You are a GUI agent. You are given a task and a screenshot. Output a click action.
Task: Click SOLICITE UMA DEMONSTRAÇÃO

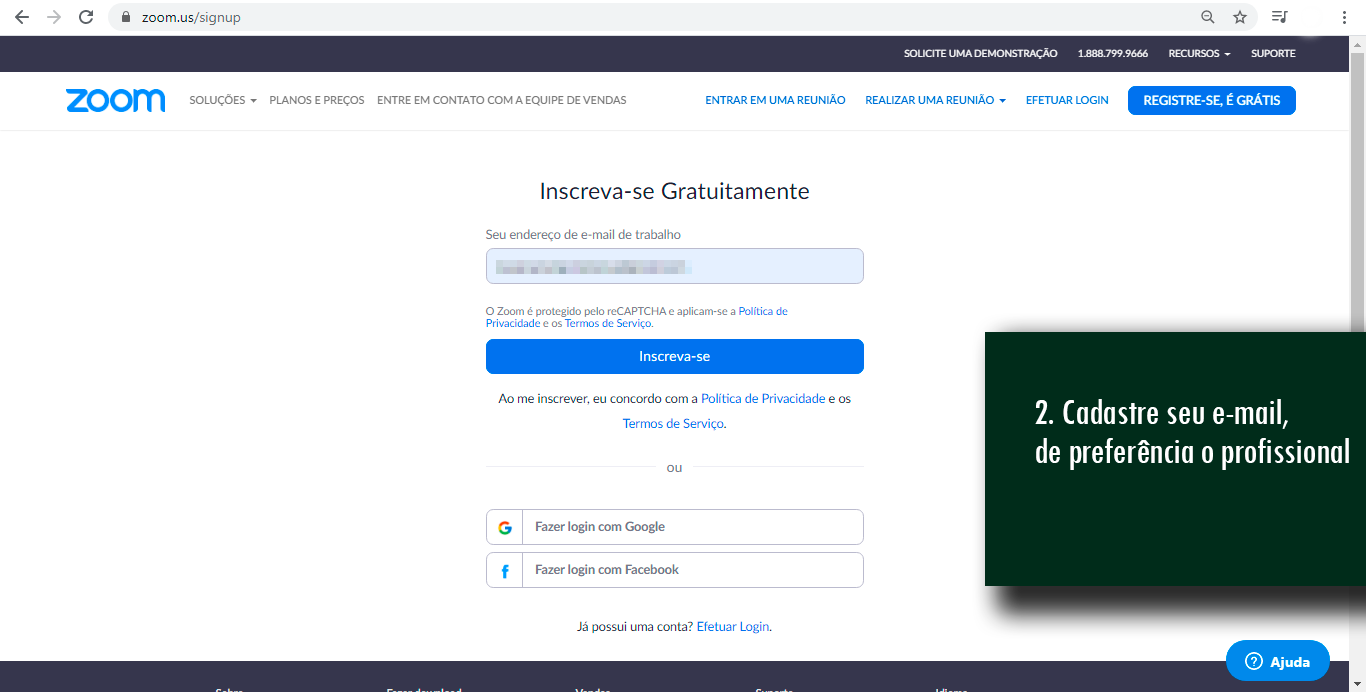click(x=980, y=53)
